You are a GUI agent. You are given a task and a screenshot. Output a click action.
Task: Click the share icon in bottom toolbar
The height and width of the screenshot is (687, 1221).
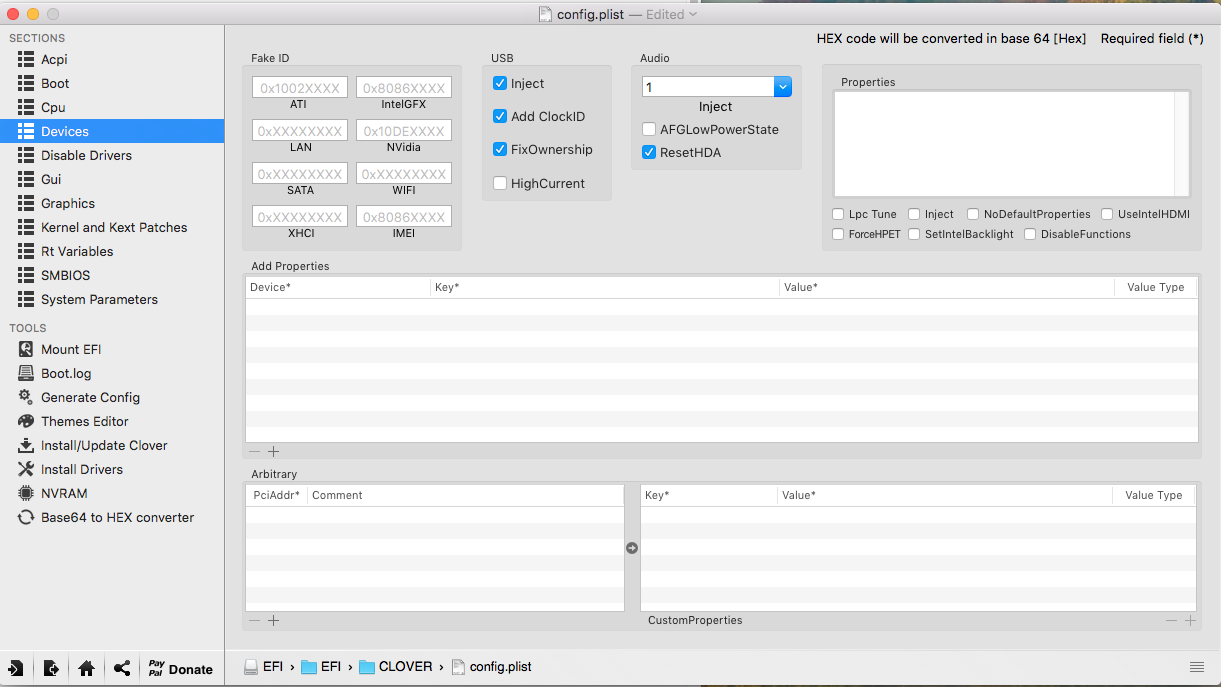[122, 669]
